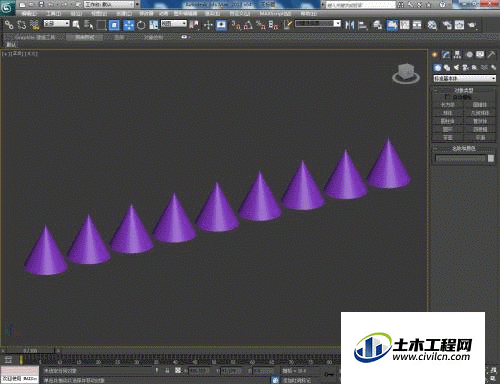Open the selection filter dropdown
Viewport: 500px width, 384px height.
57,23
